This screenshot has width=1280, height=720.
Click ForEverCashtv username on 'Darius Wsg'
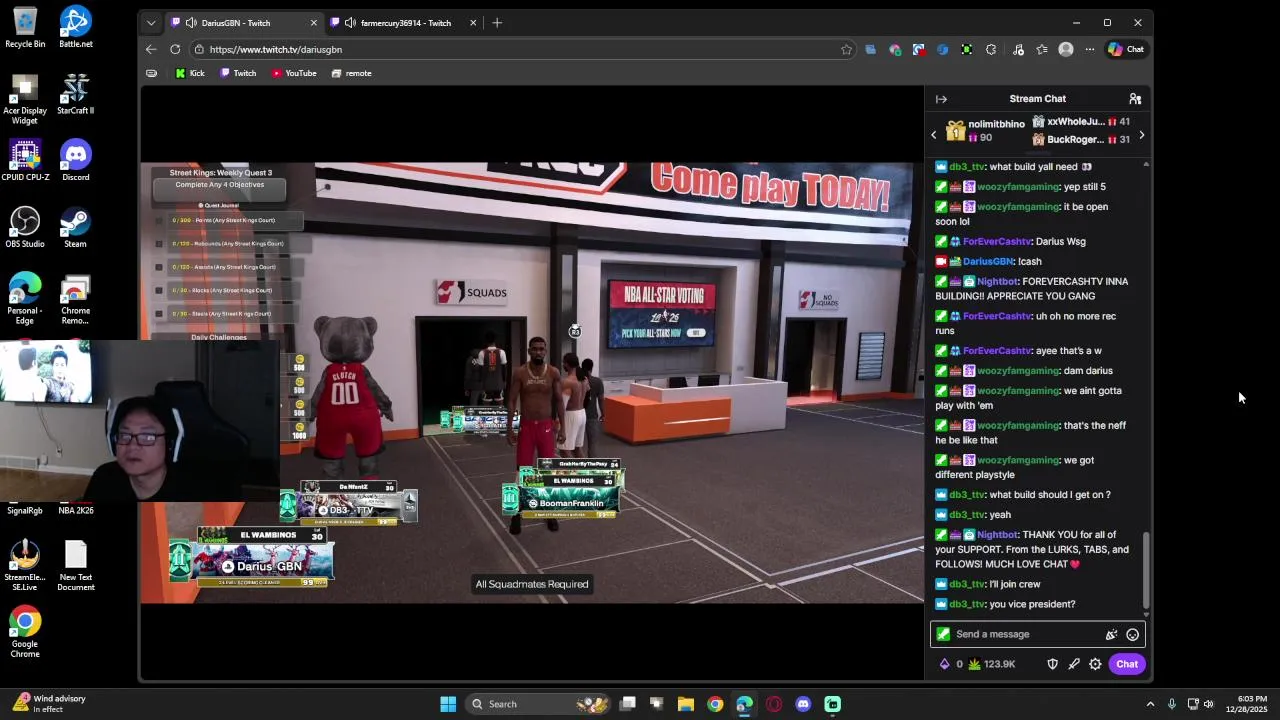tap(997, 241)
